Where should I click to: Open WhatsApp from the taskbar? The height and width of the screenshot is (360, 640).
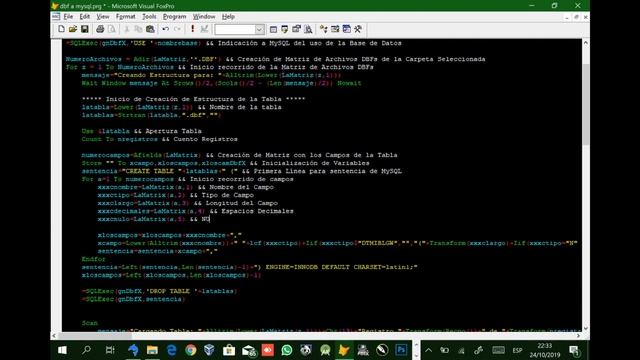click(287, 350)
